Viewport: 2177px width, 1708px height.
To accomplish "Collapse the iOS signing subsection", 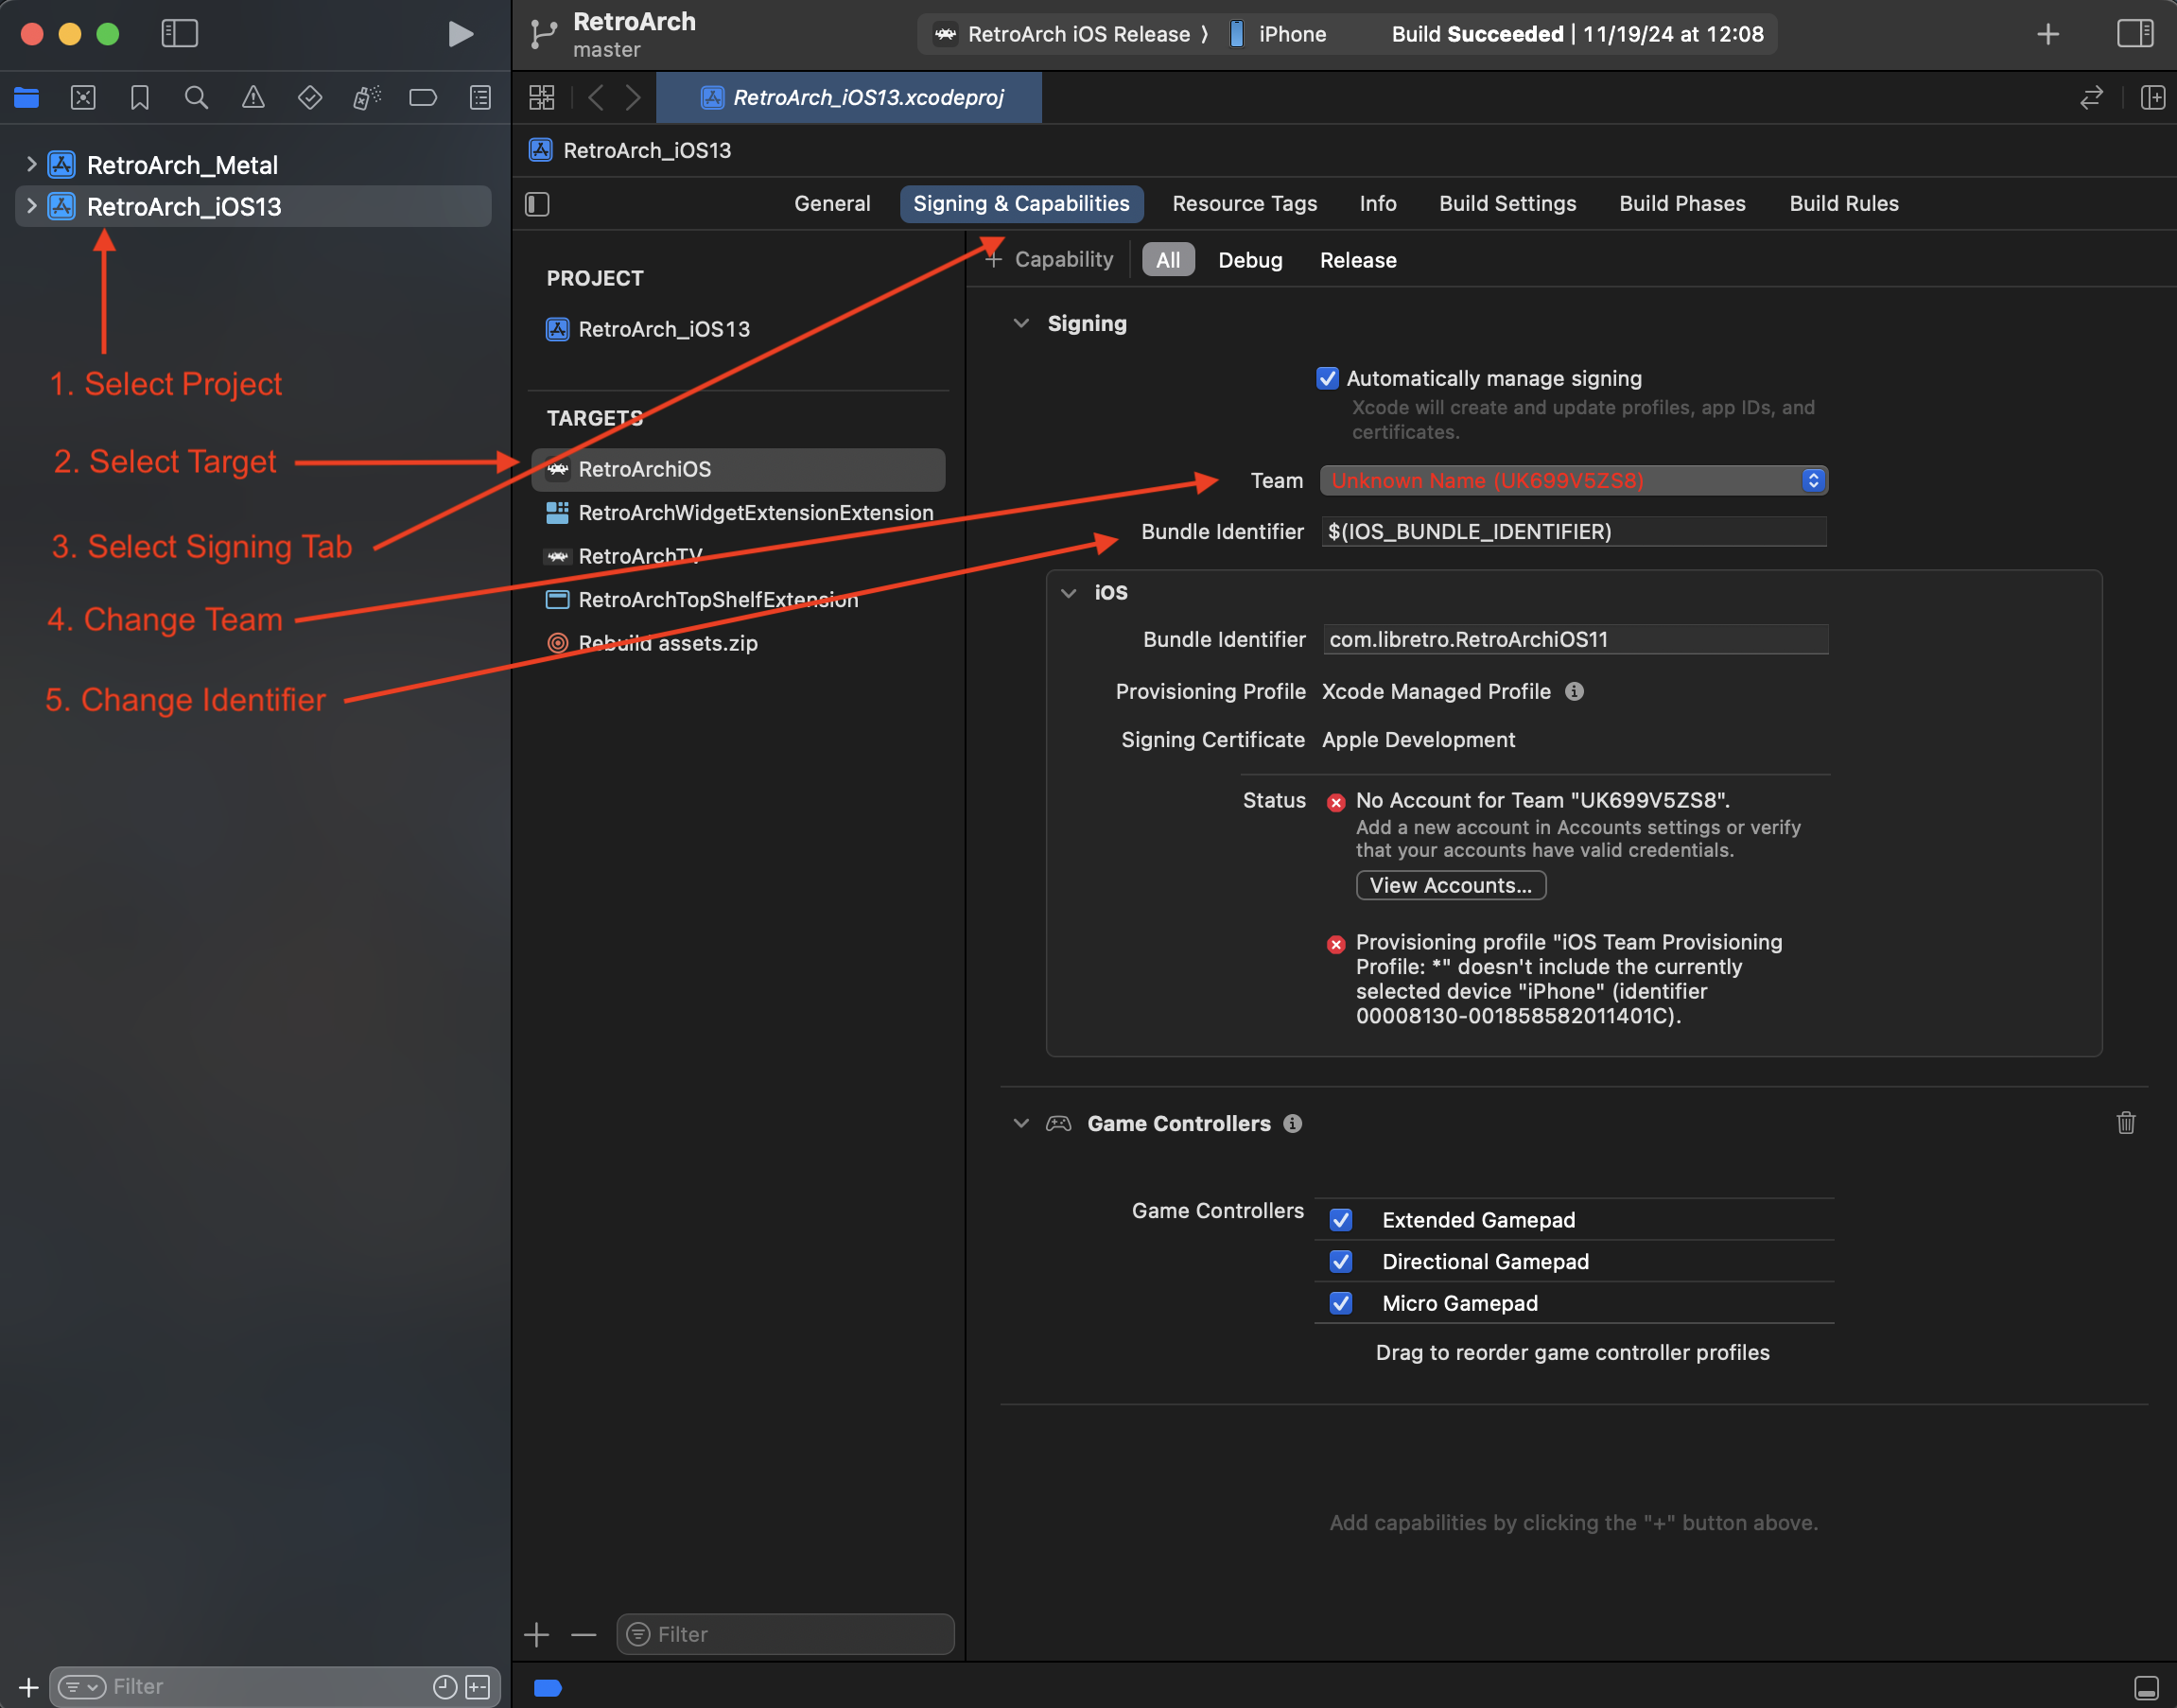I will (1069, 593).
